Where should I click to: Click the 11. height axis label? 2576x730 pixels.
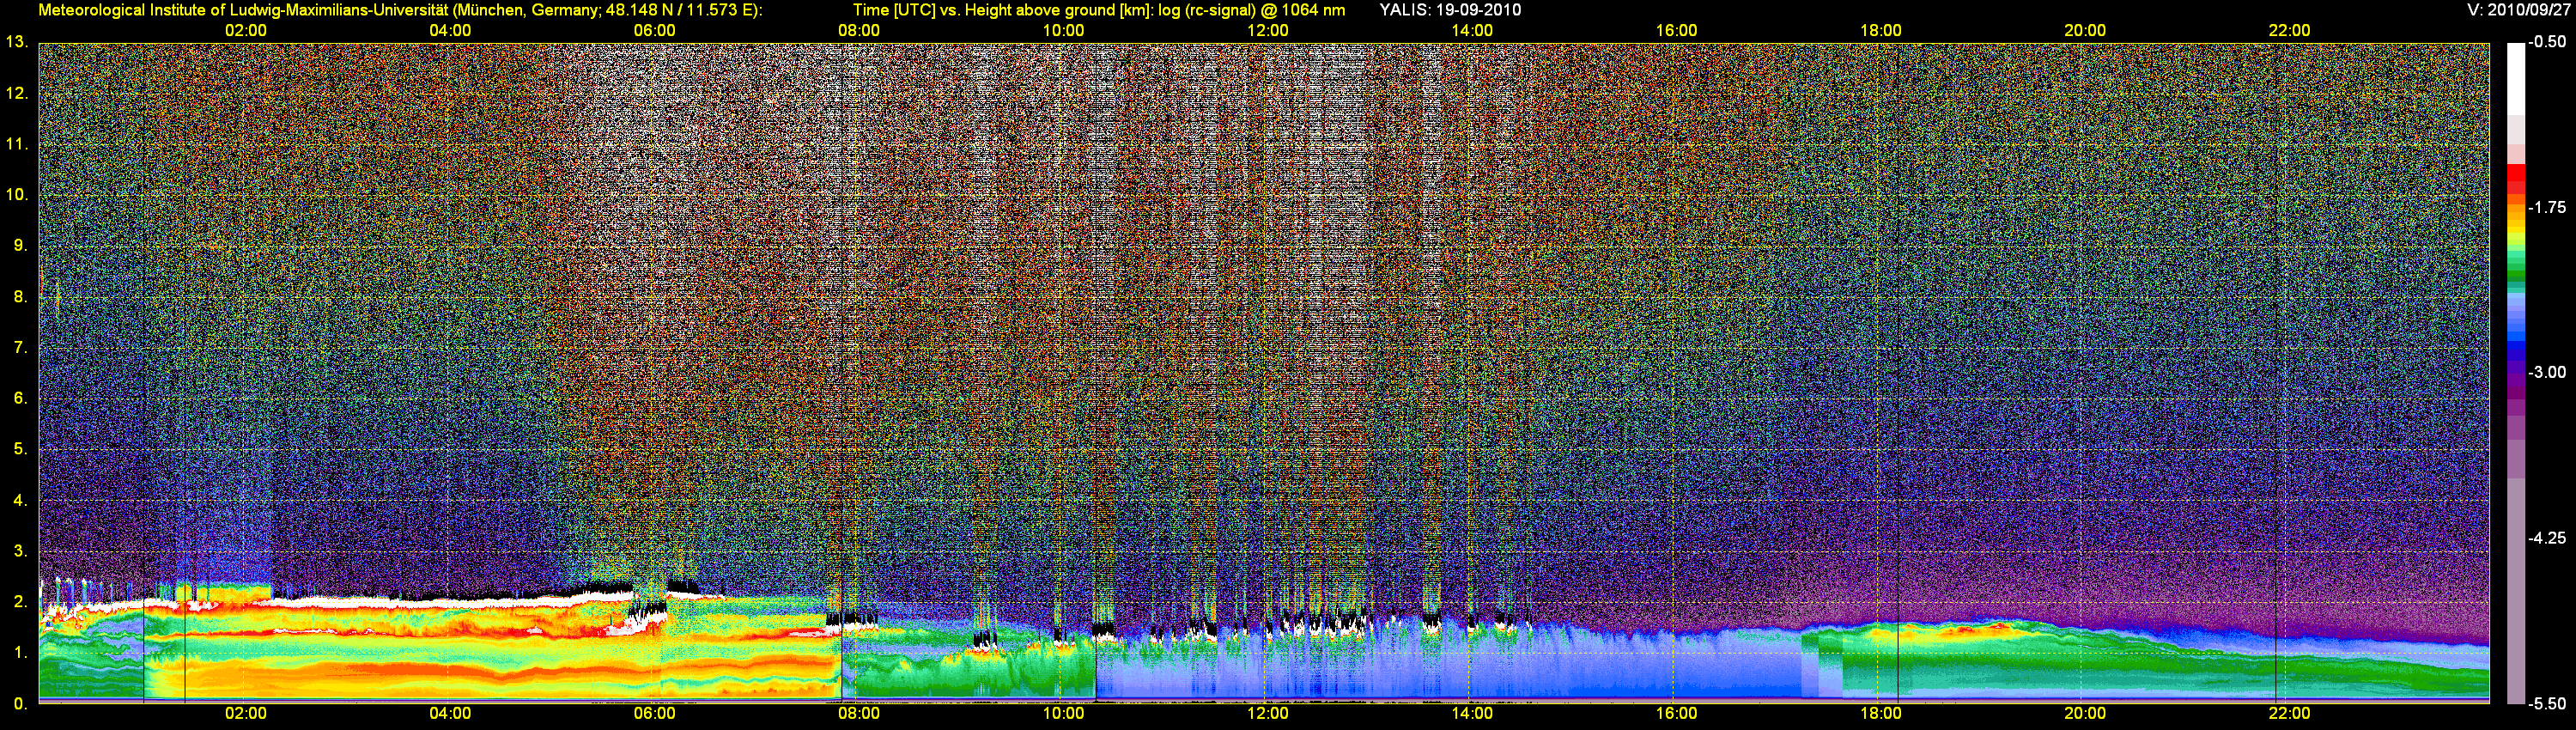coord(17,144)
